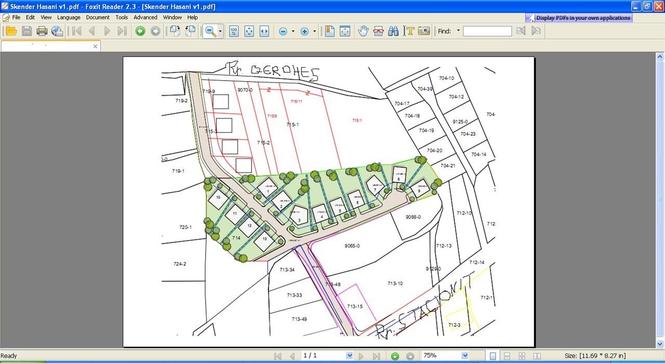Select single page layout mode
The width and height of the screenshot is (665, 363).
[493, 356]
